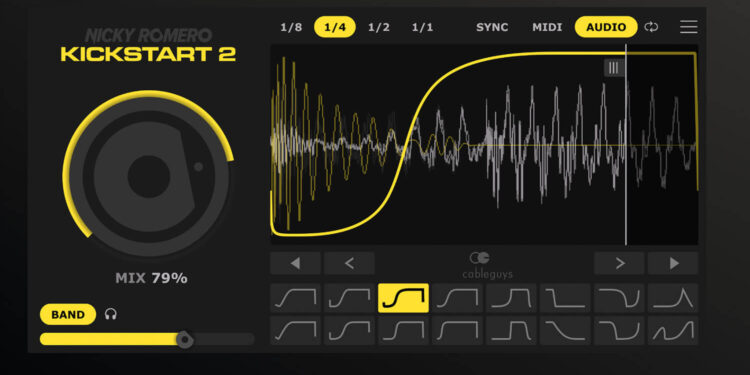Click the filled left-triangle preset arrow
Viewport: 750px width, 375px height.
tap(295, 263)
